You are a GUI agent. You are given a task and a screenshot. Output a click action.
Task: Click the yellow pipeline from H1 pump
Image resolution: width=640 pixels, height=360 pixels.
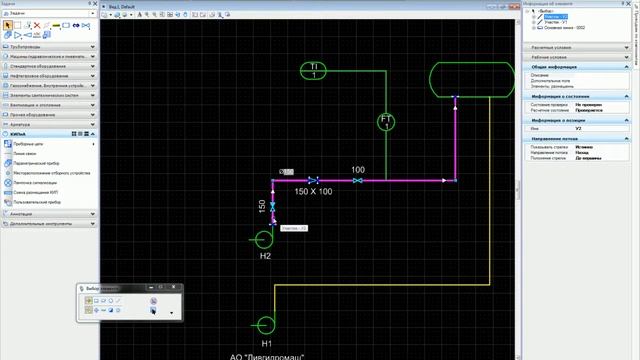pyautogui.click(x=382, y=285)
